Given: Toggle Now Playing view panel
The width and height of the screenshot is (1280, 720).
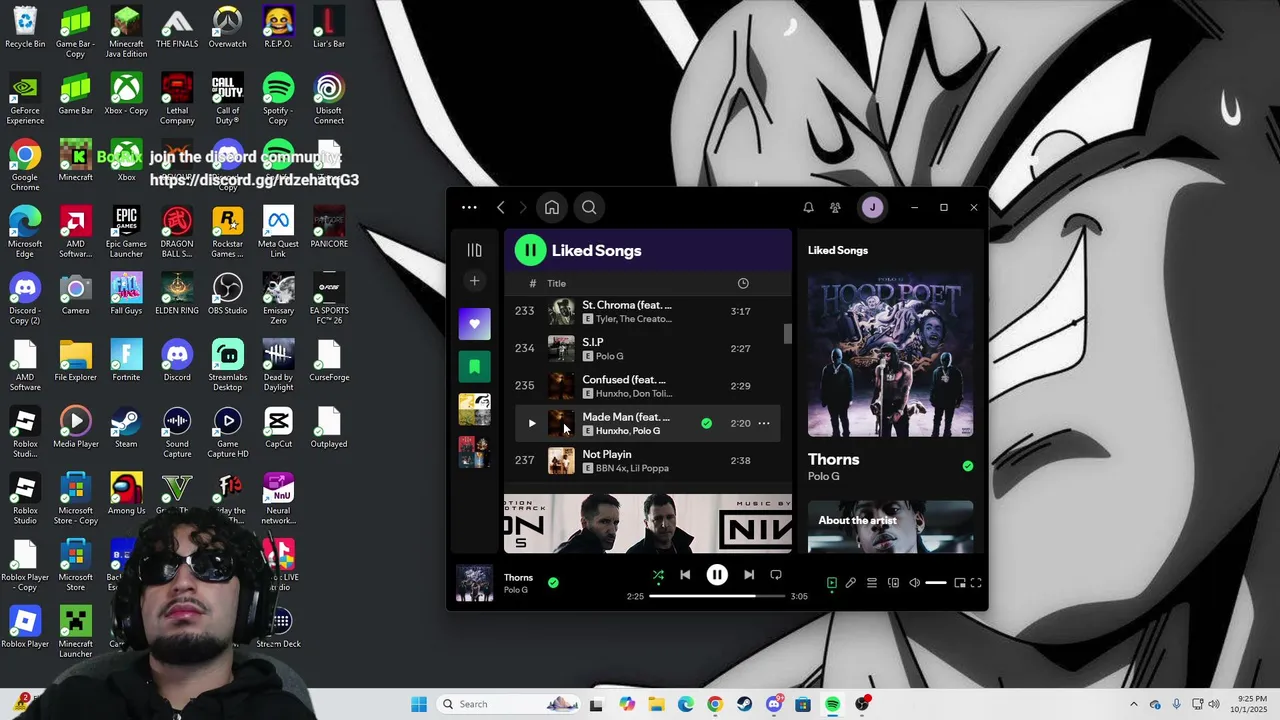Looking at the screenshot, I should (x=831, y=583).
